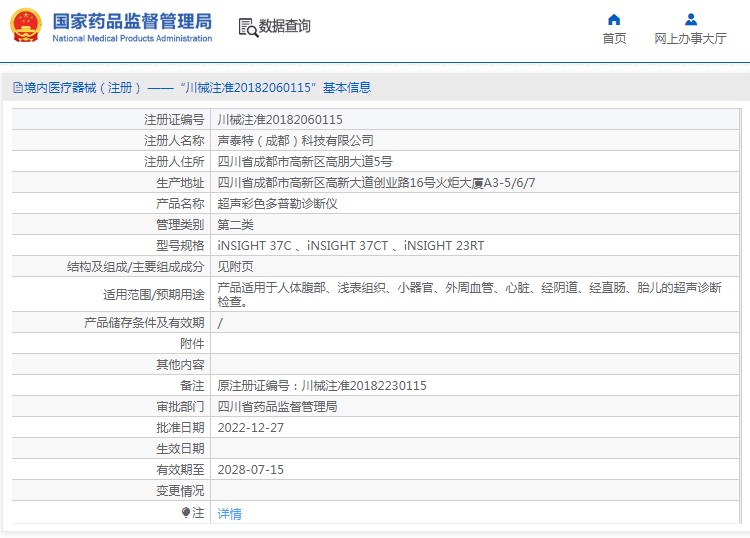750x538 pixels.
Task: Open the 详情 details link
Action: 230,514
